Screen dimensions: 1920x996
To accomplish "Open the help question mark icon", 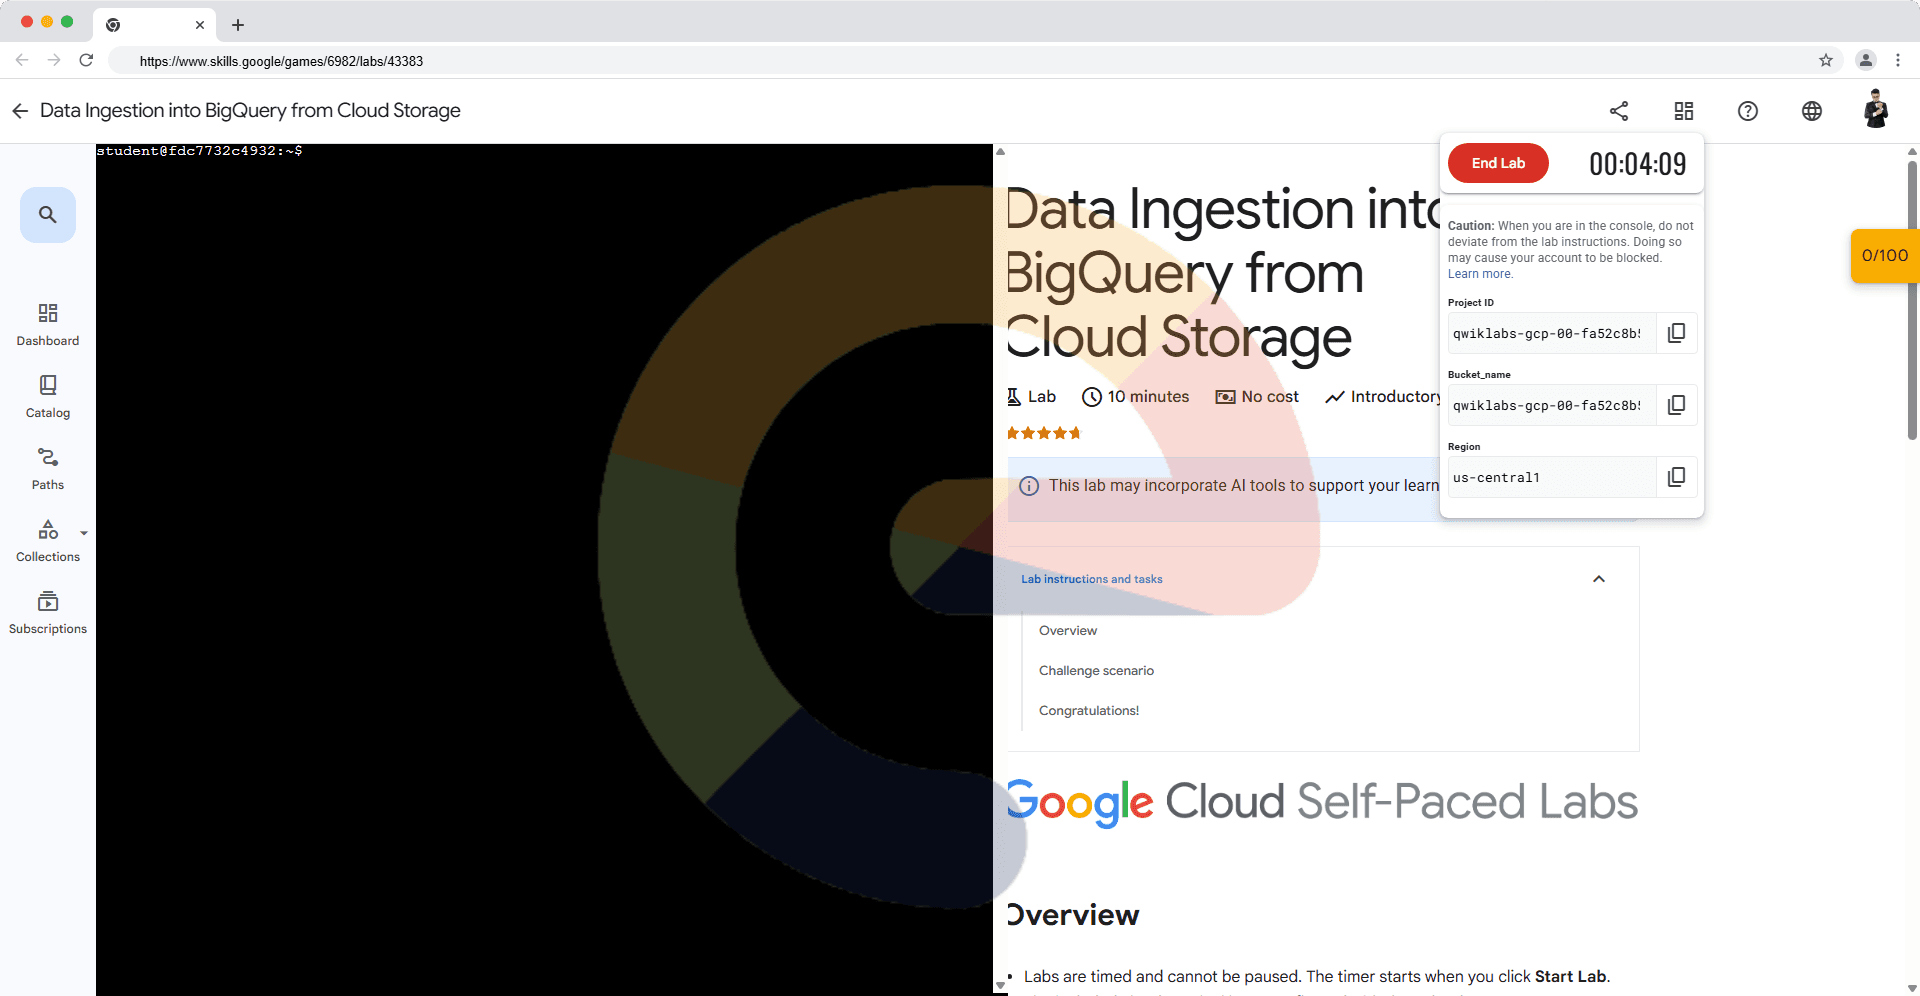I will tap(1747, 111).
